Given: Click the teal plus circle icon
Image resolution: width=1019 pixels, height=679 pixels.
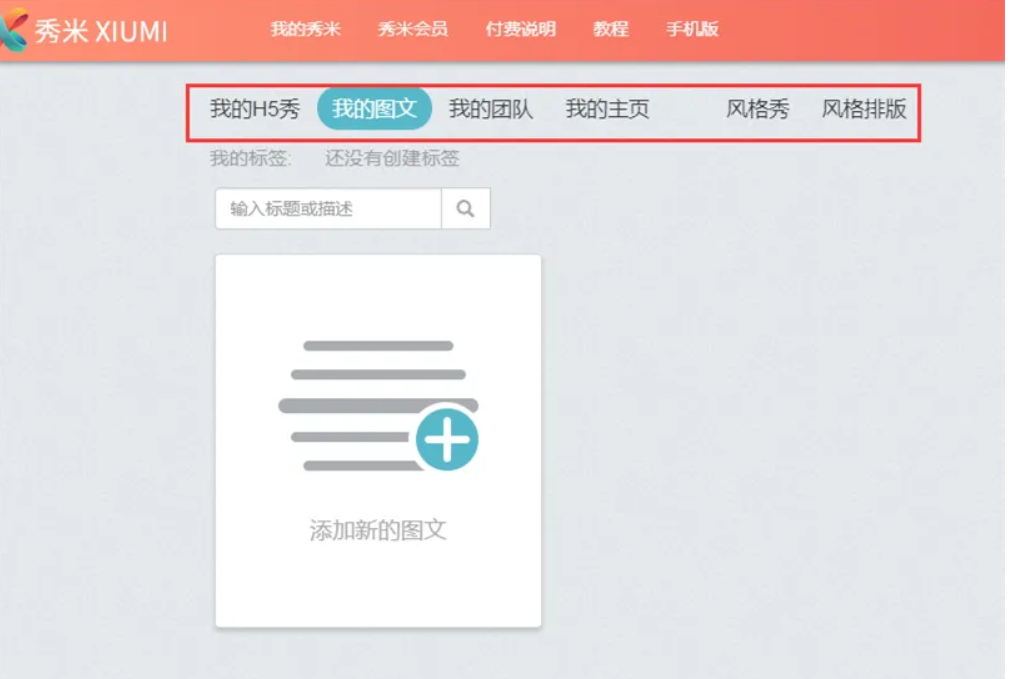Looking at the screenshot, I should point(446,439).
